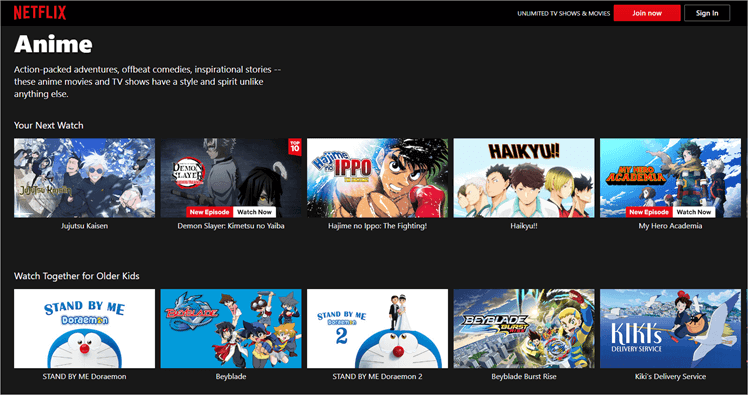Open the My Hero Academia thumbnail
This screenshot has height=395, width=748.
(x=670, y=178)
